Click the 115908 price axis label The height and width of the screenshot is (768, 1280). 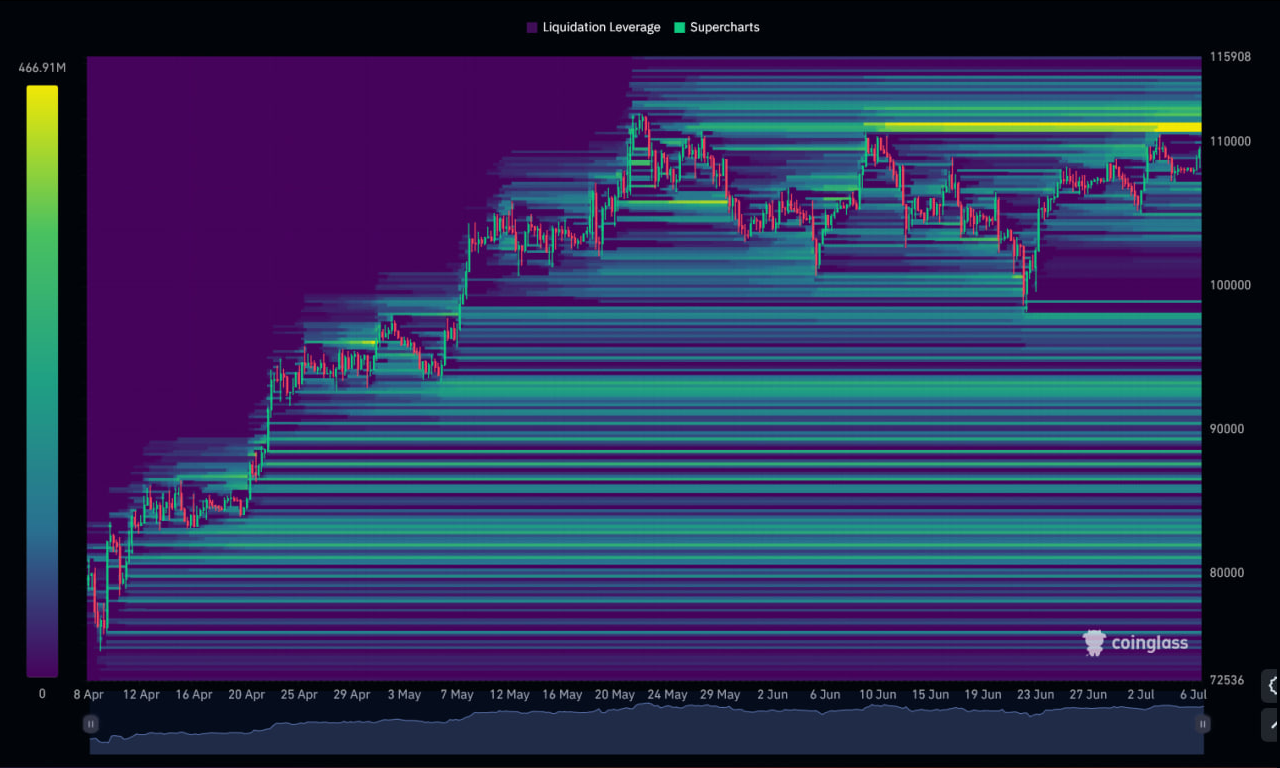pyautogui.click(x=1230, y=57)
